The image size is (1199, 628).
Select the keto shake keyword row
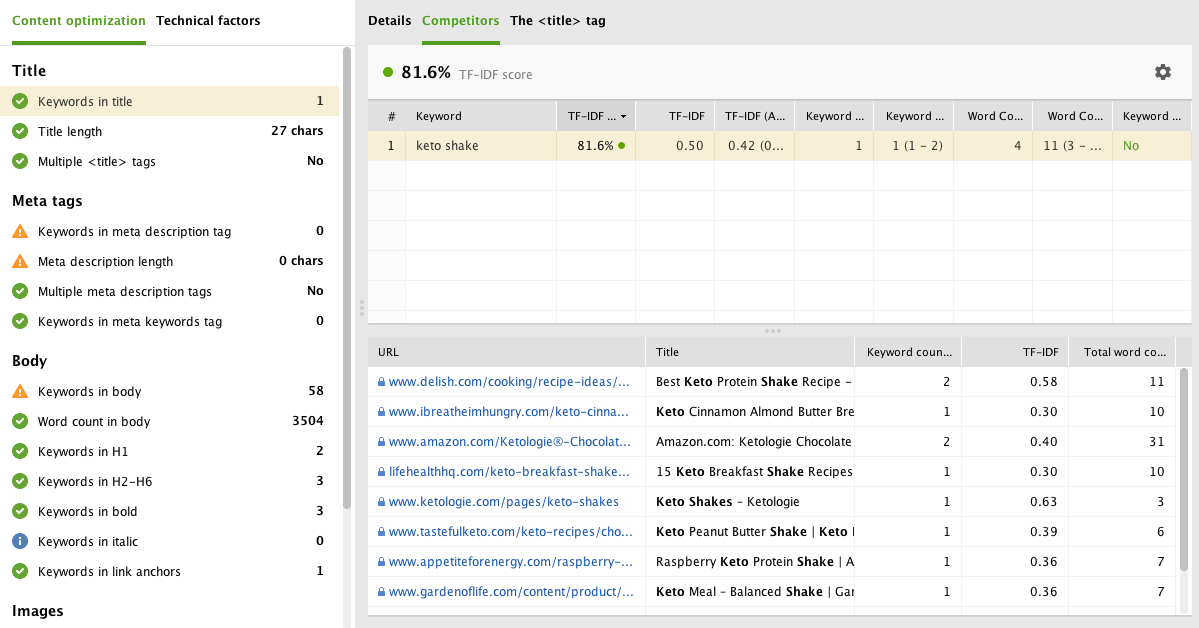click(x=470, y=145)
